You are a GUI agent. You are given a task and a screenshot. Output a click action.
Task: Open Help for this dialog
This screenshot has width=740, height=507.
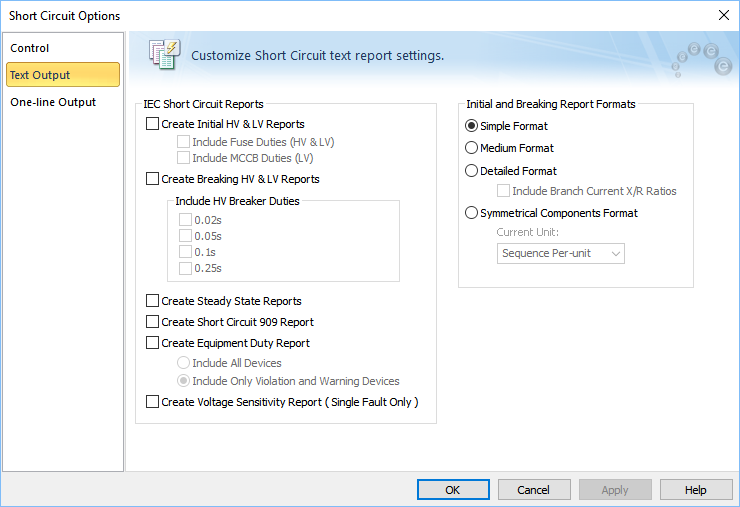pos(696,490)
